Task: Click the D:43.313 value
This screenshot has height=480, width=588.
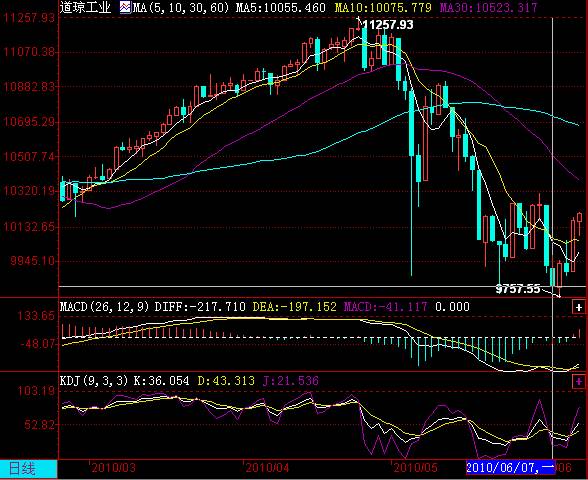Action: pyautogui.click(x=226, y=381)
